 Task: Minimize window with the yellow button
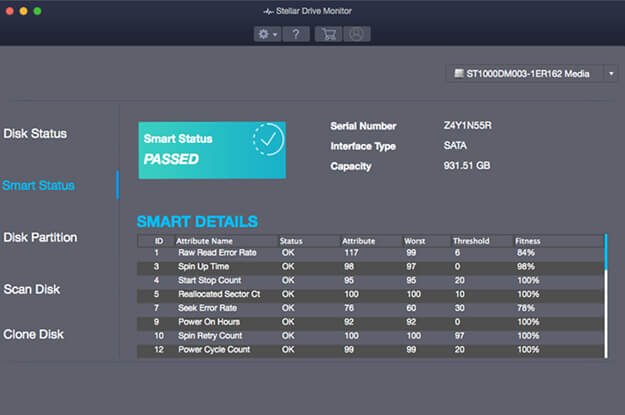tap(24, 11)
